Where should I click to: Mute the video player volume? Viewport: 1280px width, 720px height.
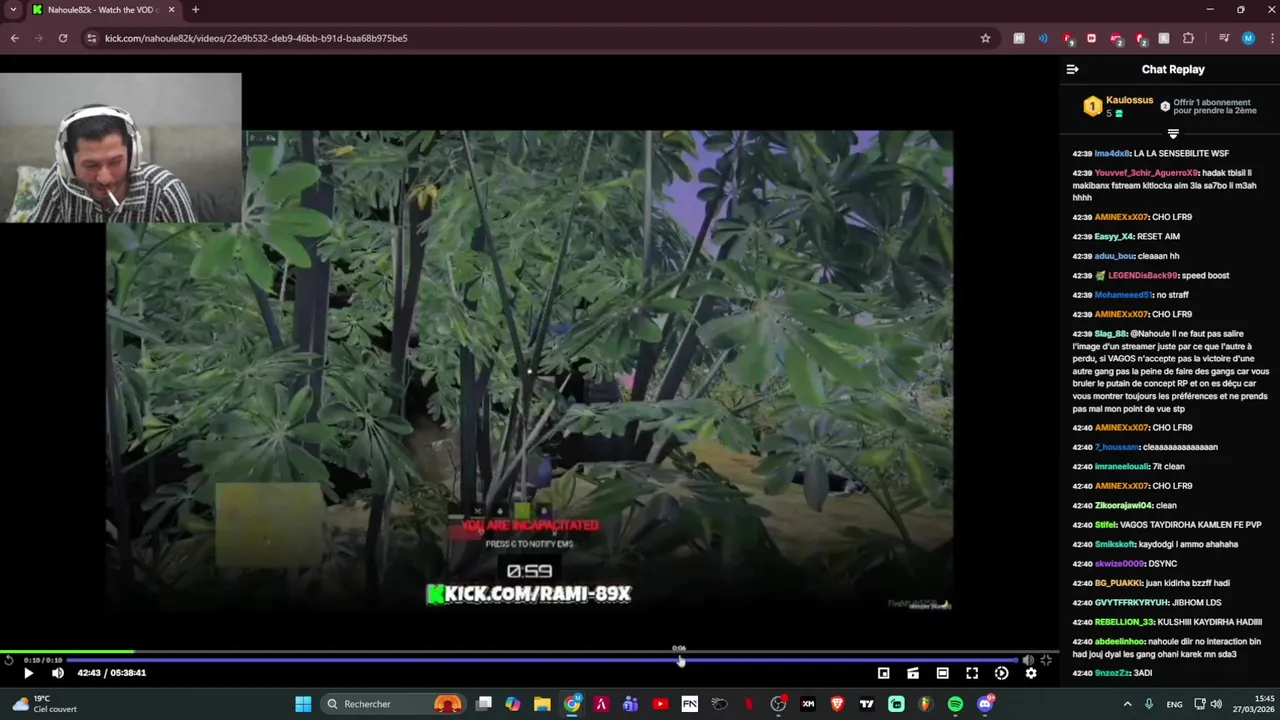(x=58, y=673)
